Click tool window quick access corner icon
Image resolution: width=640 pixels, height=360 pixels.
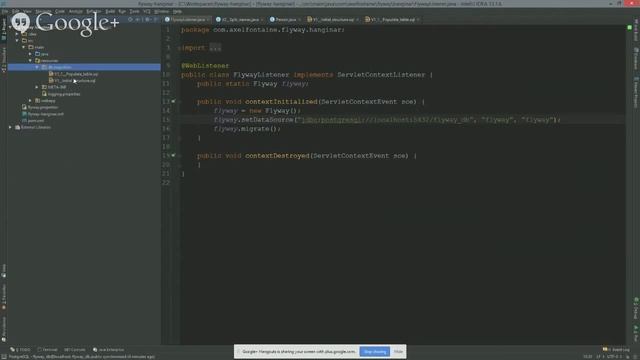pos(4,357)
